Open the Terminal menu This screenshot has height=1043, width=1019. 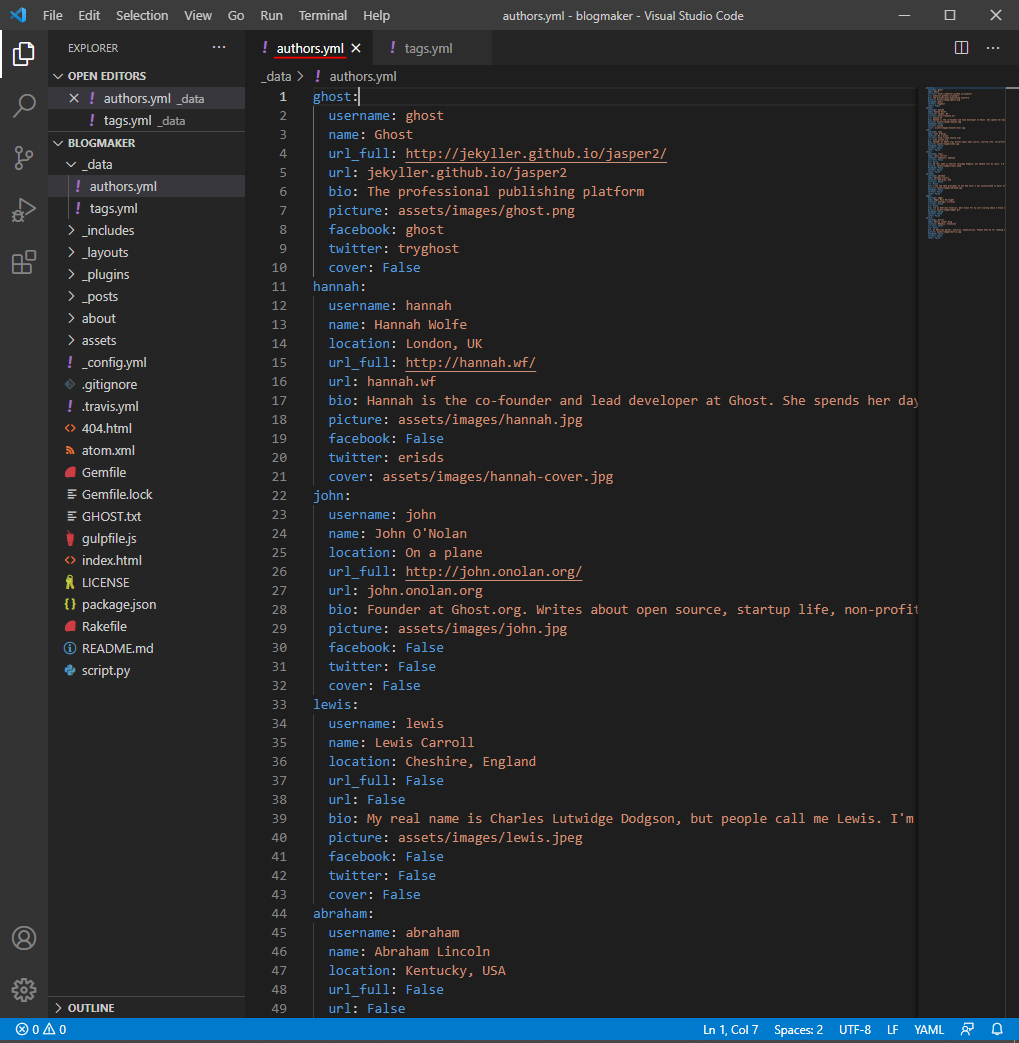tap(323, 15)
